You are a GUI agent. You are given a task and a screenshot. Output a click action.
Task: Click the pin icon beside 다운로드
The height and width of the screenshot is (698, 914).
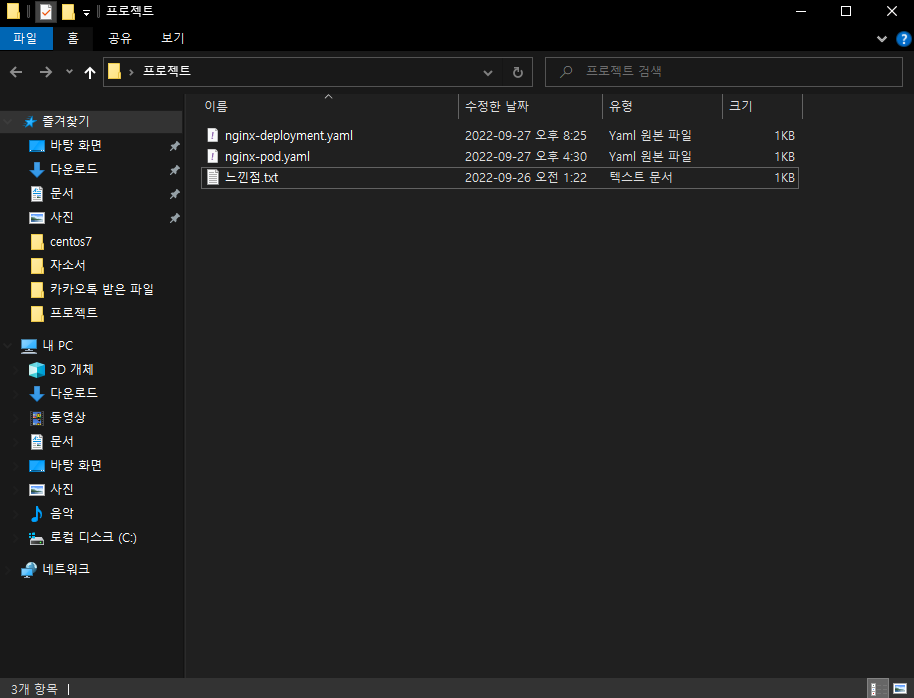pos(174,170)
